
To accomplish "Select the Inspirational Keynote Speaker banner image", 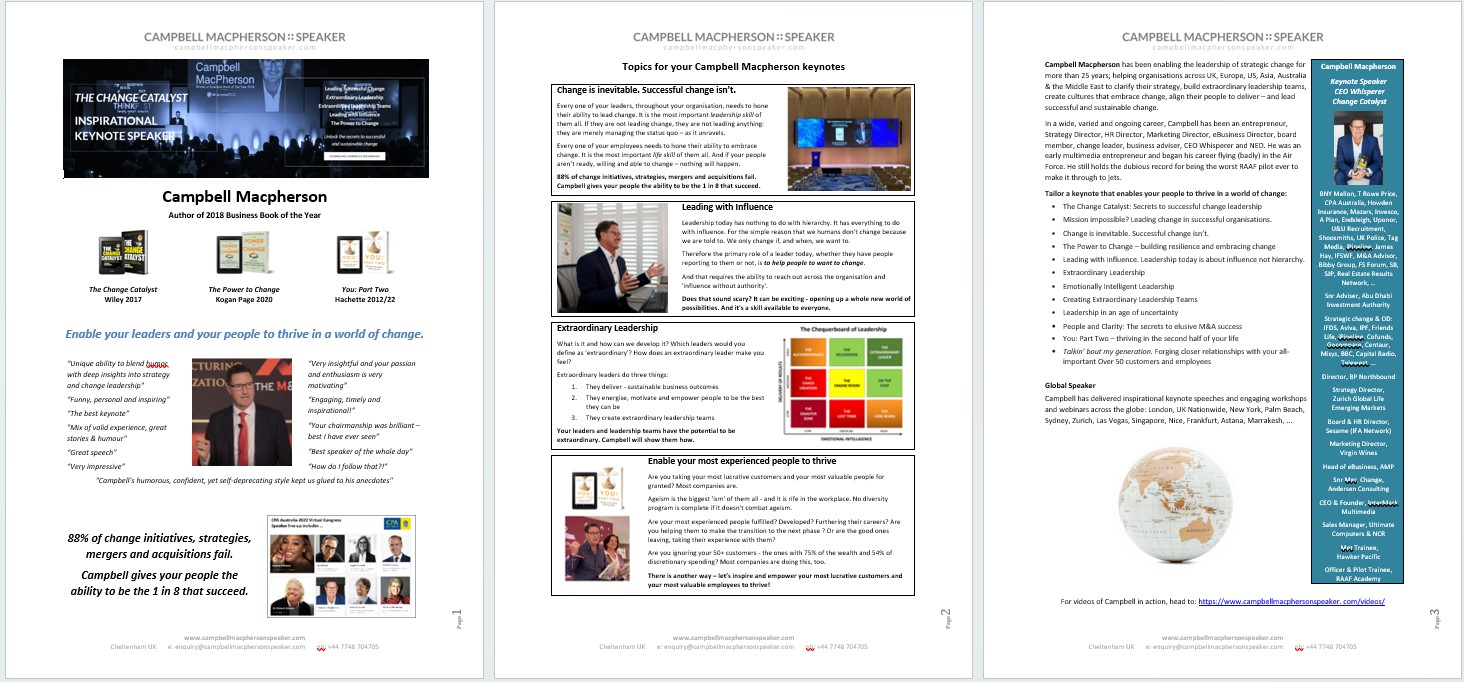I will [245, 118].
